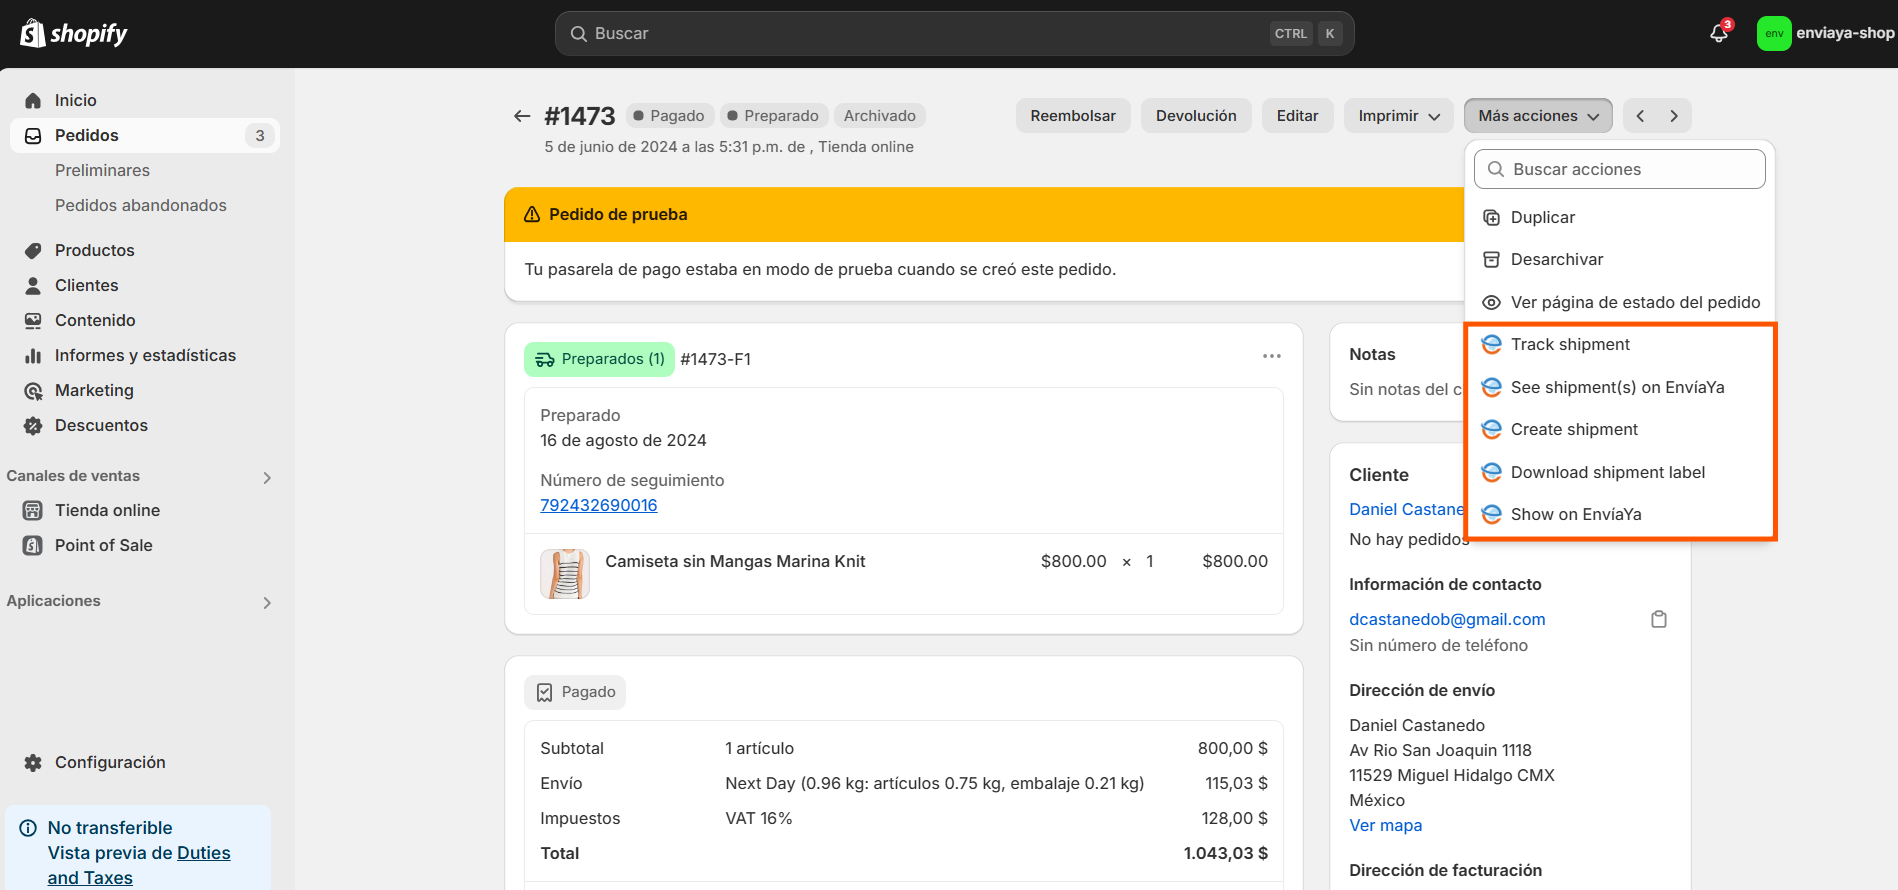
Task: Open Preliminares under Pedidos
Action: point(102,170)
